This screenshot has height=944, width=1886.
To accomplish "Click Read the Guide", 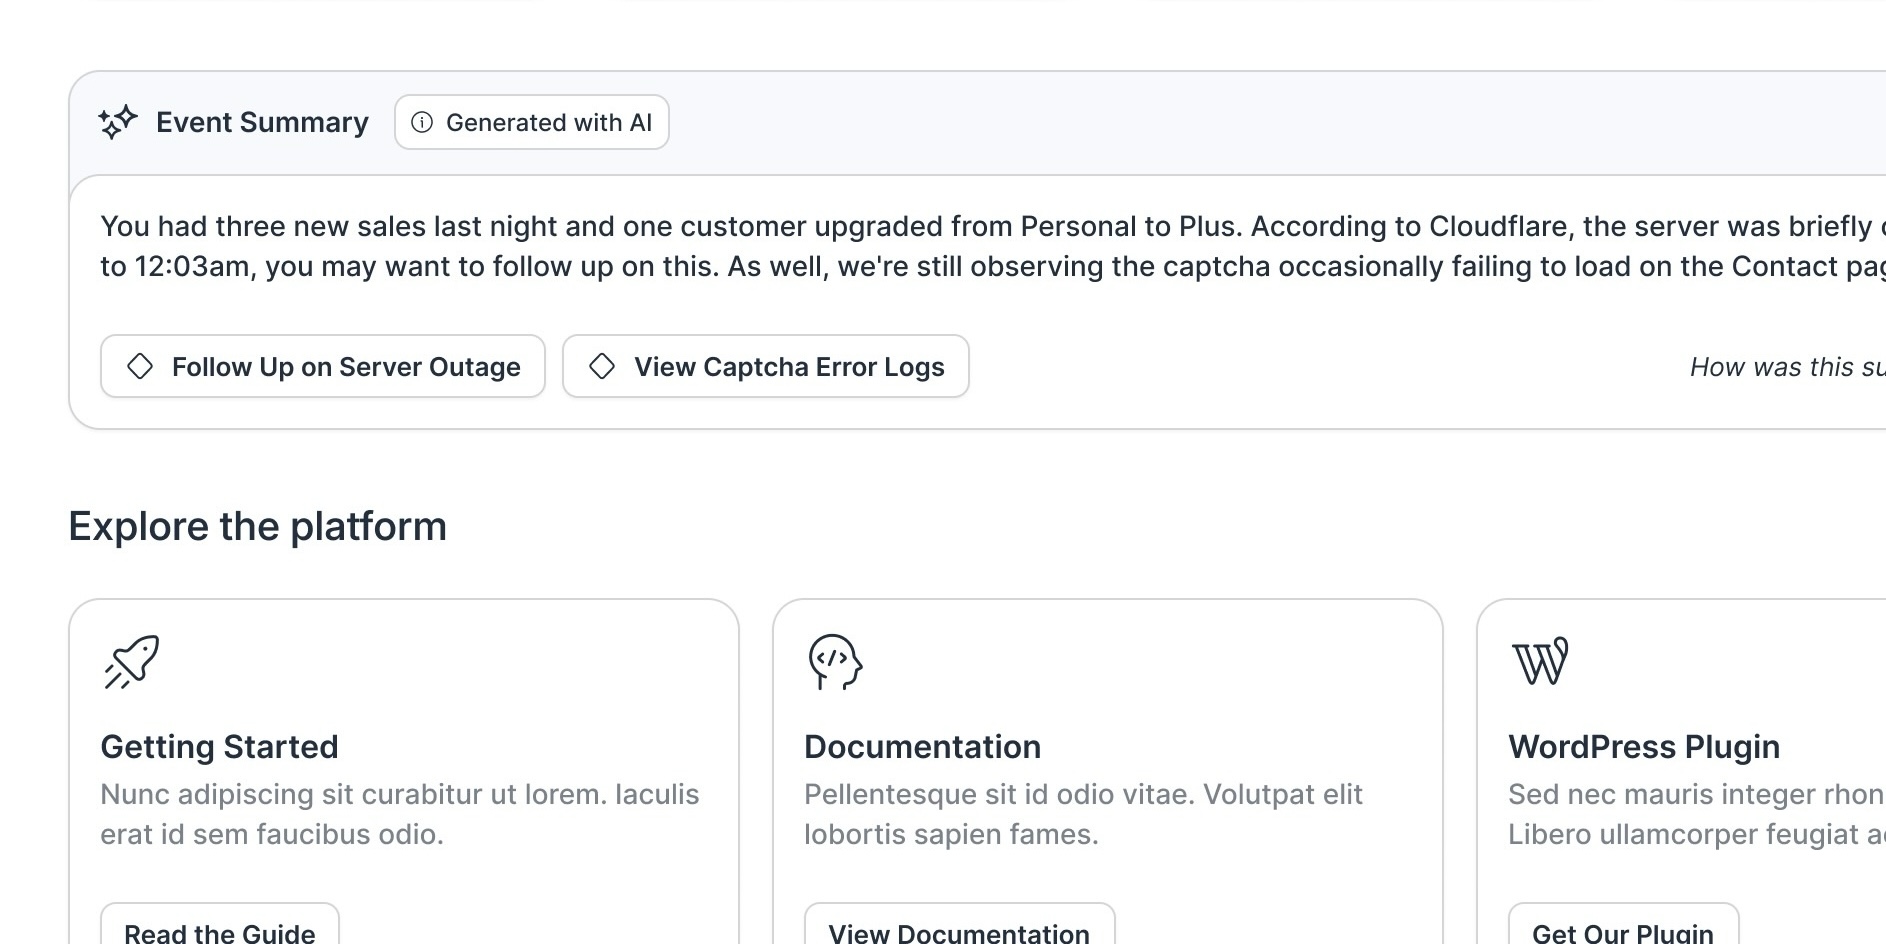I will (219, 931).
